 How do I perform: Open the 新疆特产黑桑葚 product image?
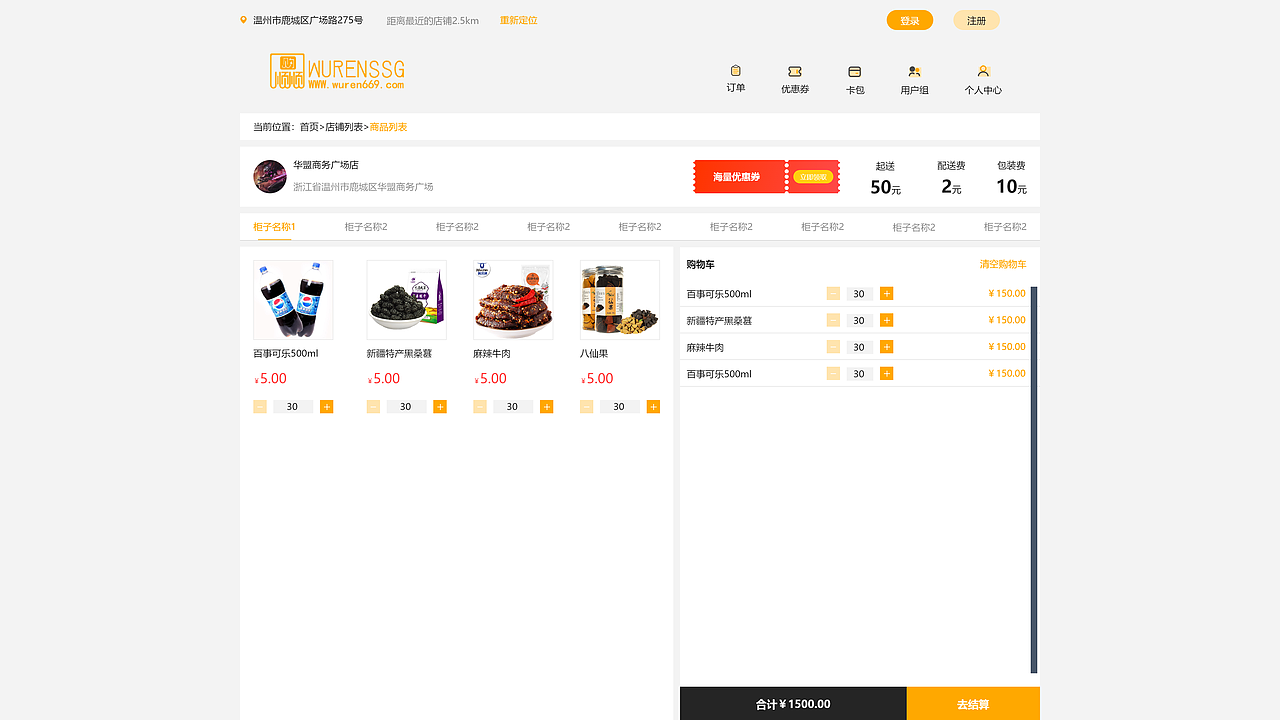tap(407, 300)
